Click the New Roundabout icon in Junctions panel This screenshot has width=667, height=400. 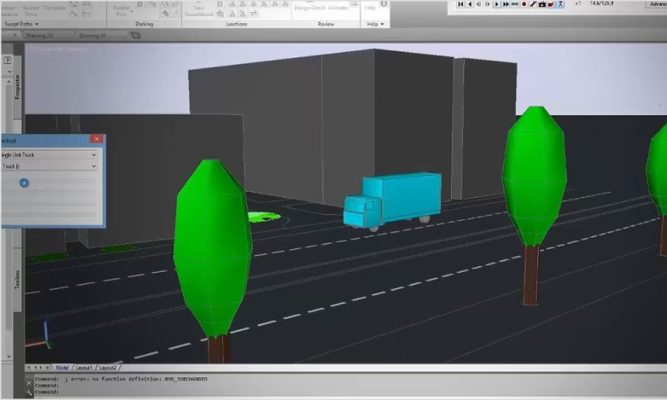tap(194, 8)
